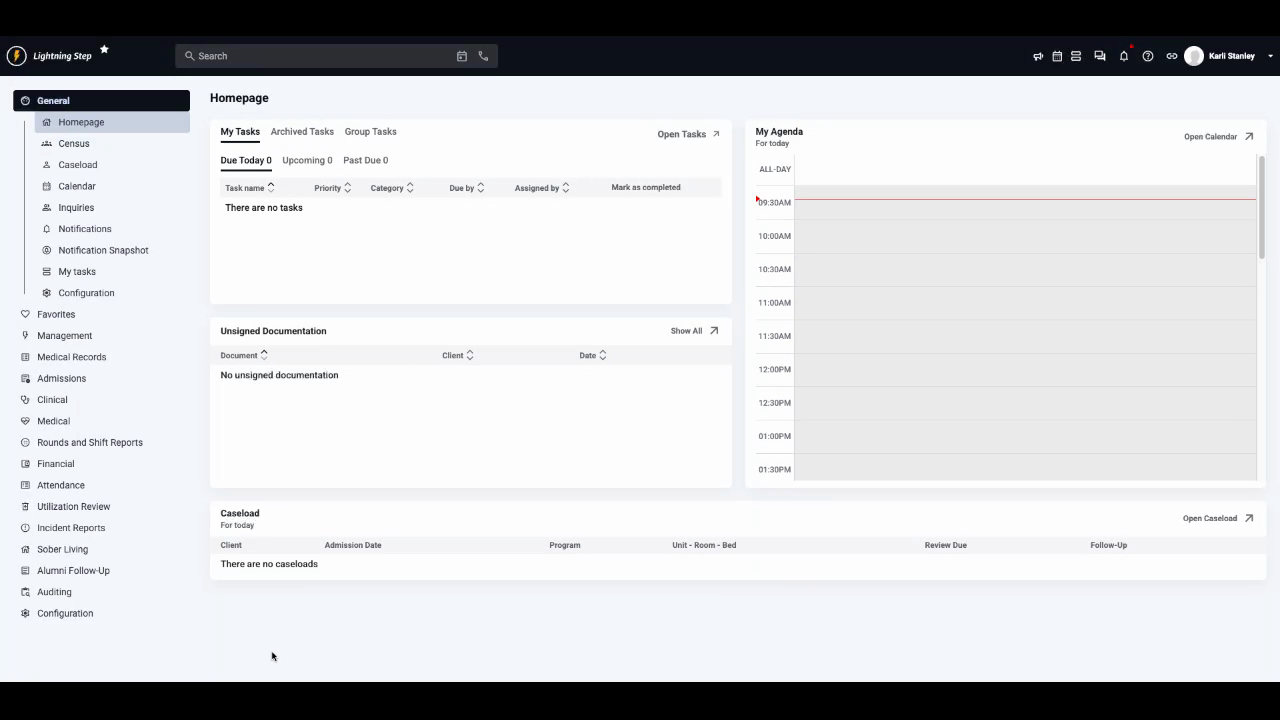
Task: Open Karli Stanley's profile avatar
Action: (1194, 56)
